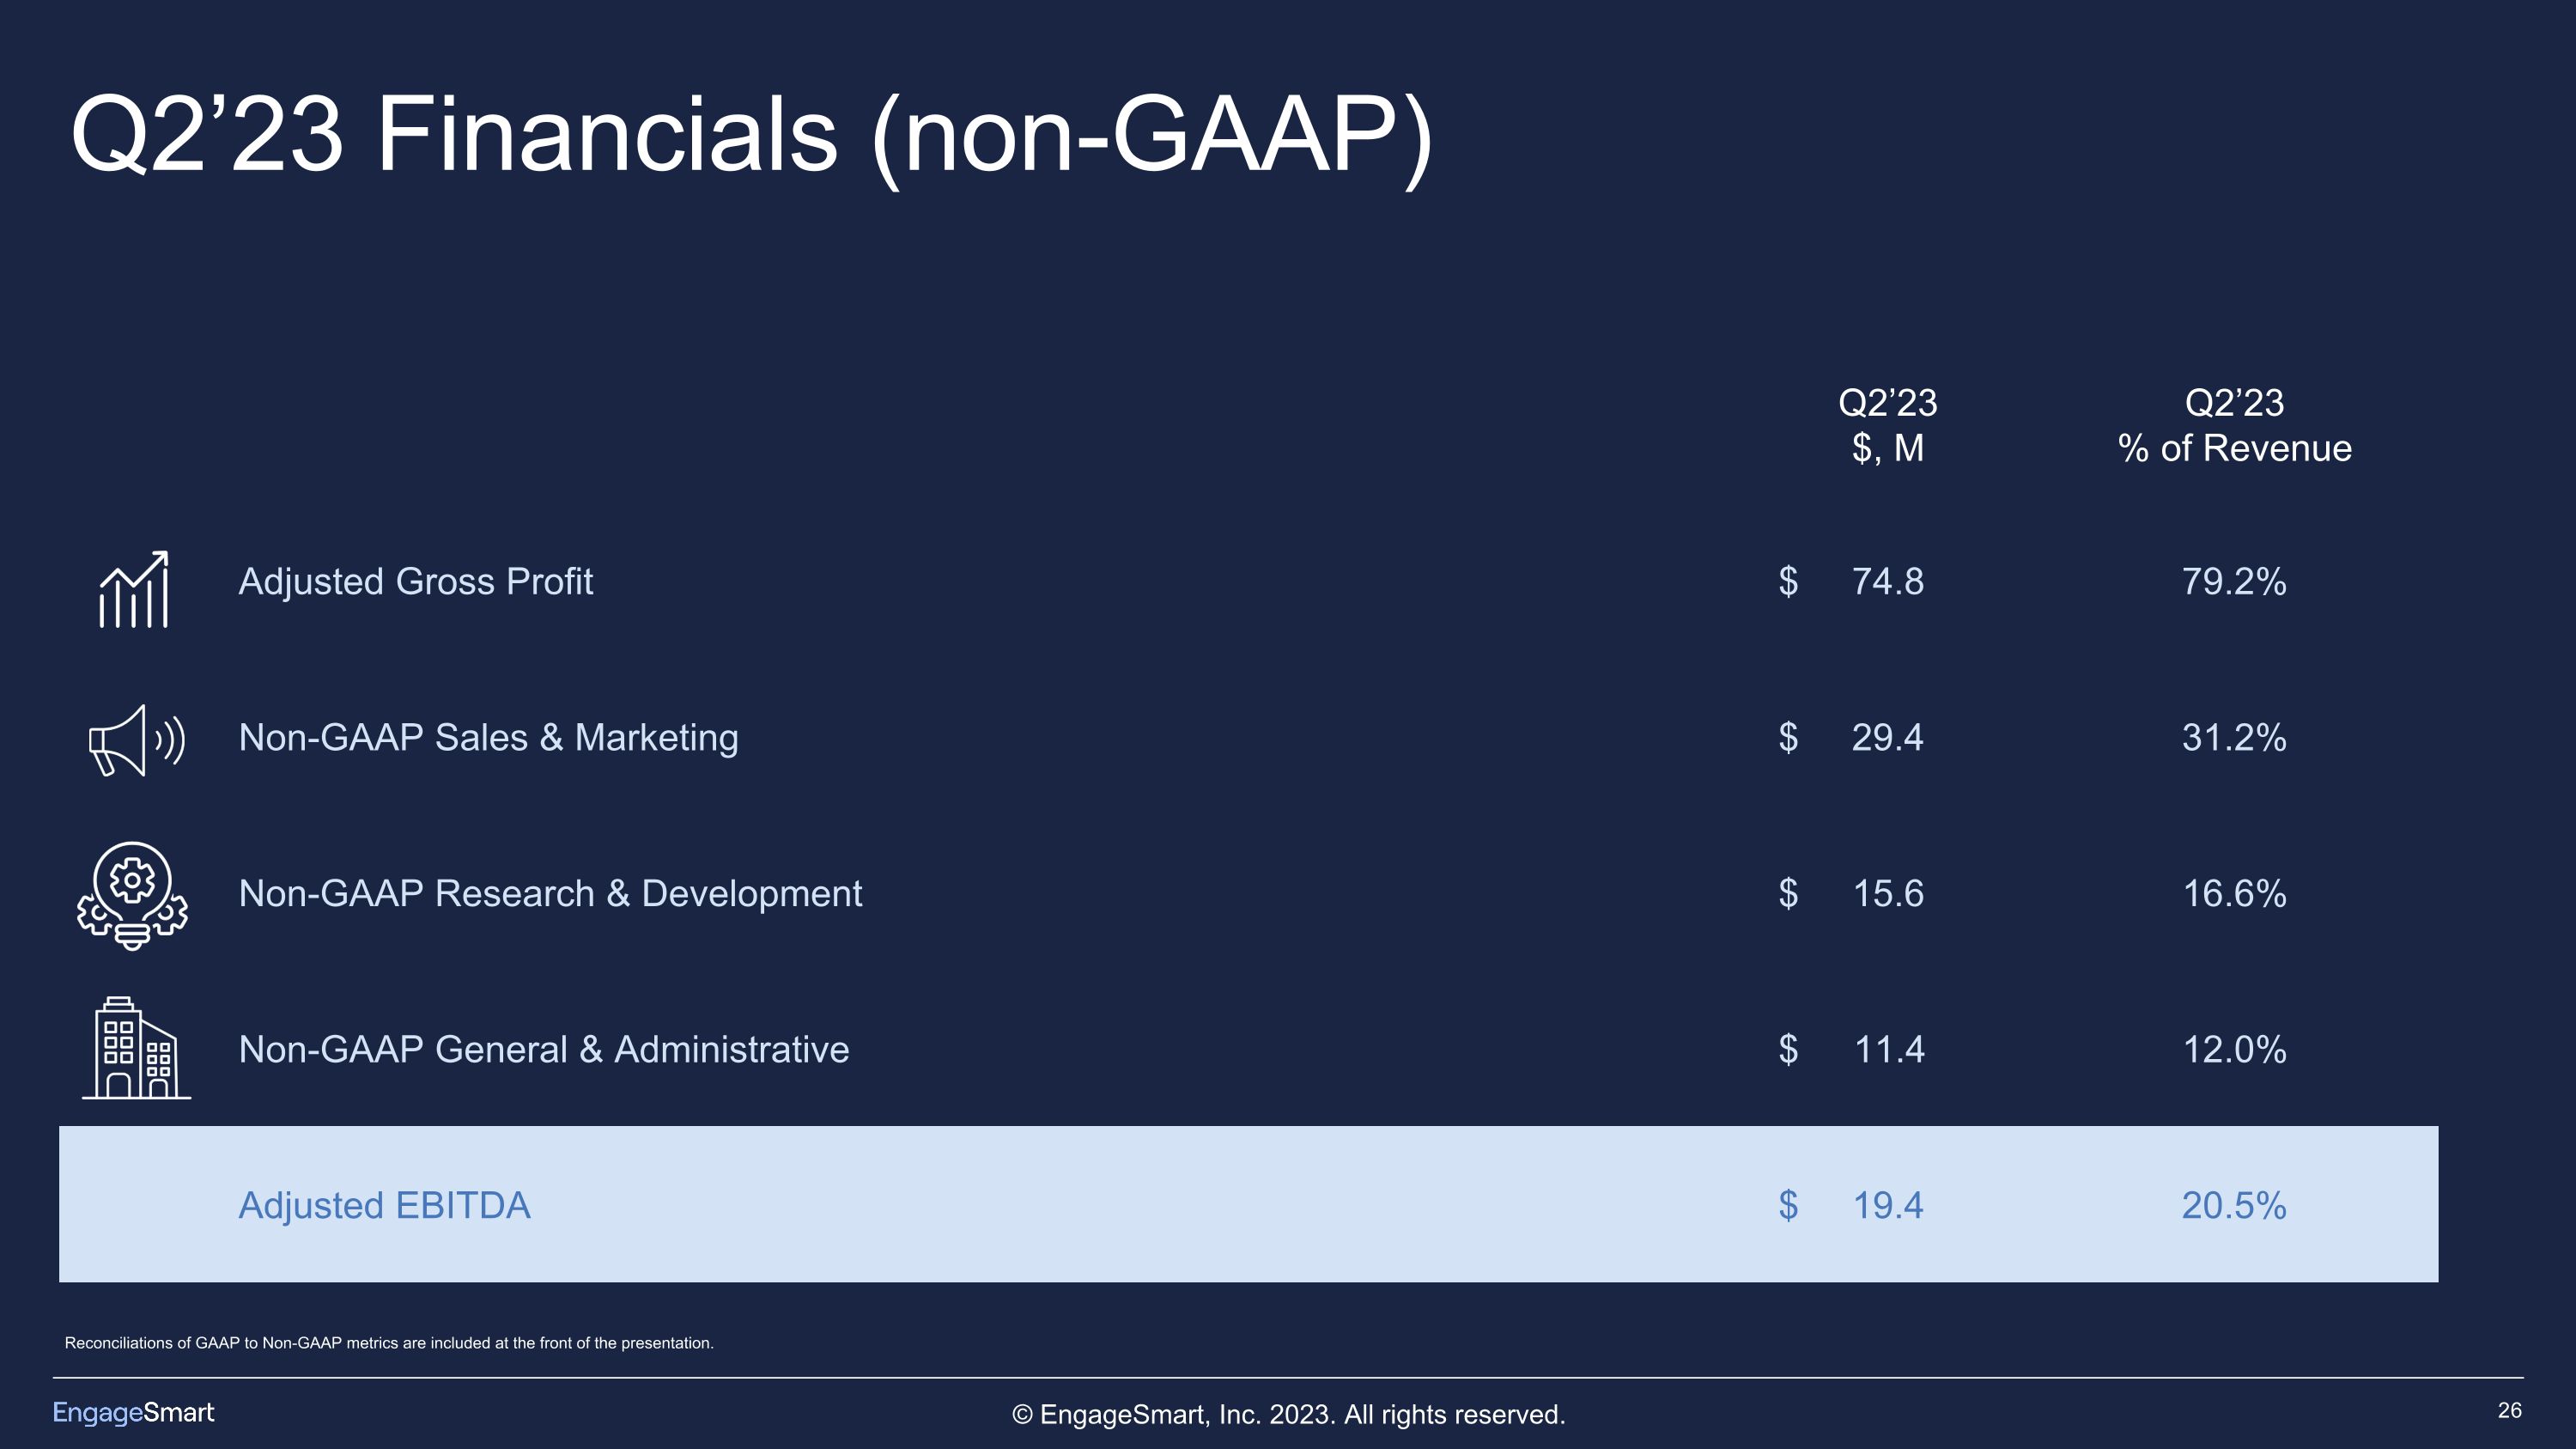
Task: Click the lightbulb gear Research & Development icon
Action: [x=132, y=895]
